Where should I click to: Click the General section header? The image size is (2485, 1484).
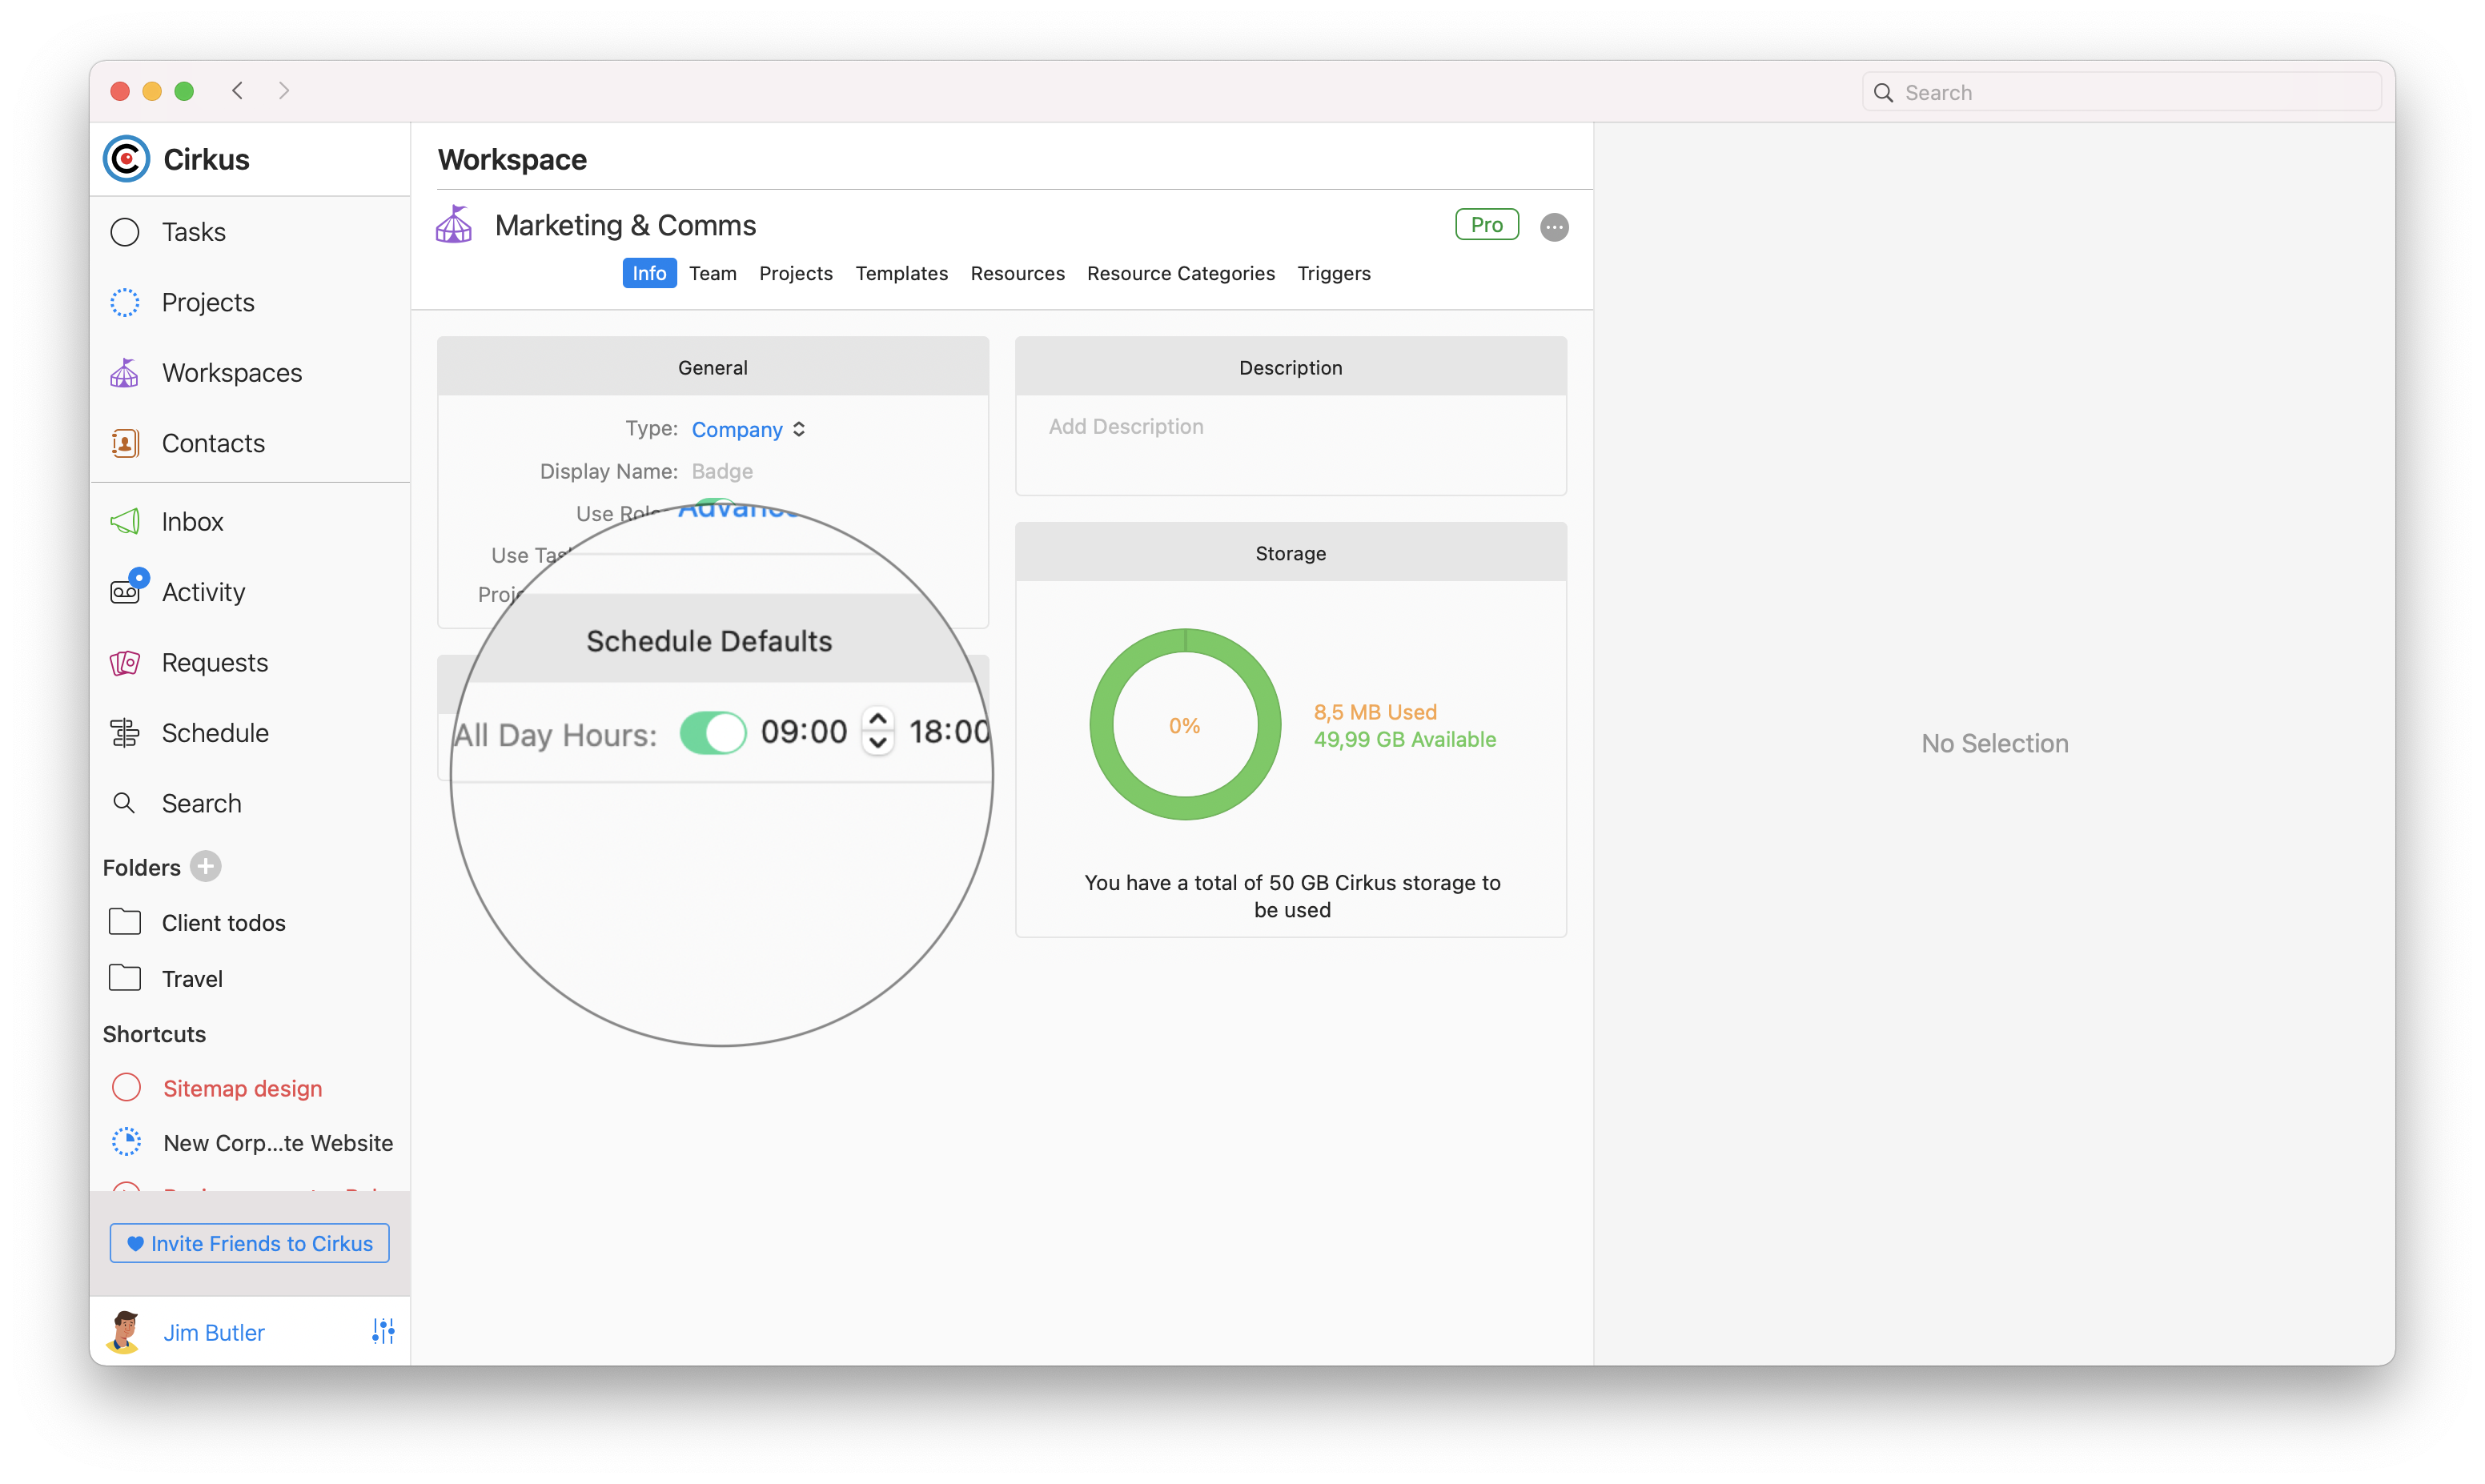713,367
